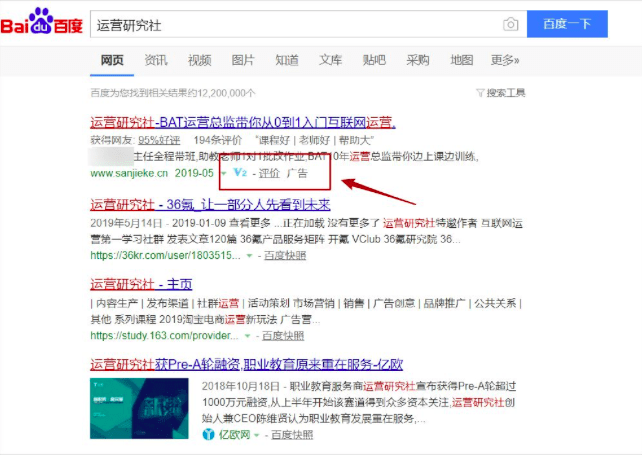Screen dimensions: 642x457
Task: Open www.sanjieke.cn URL link
Action: tap(129, 173)
